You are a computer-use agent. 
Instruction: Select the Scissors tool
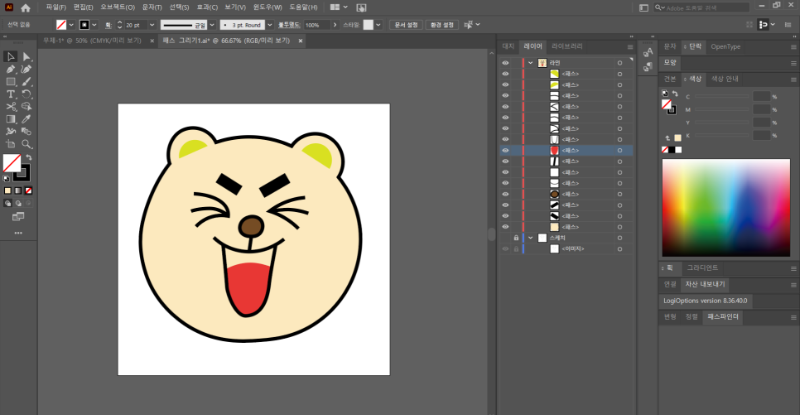tap(11, 107)
